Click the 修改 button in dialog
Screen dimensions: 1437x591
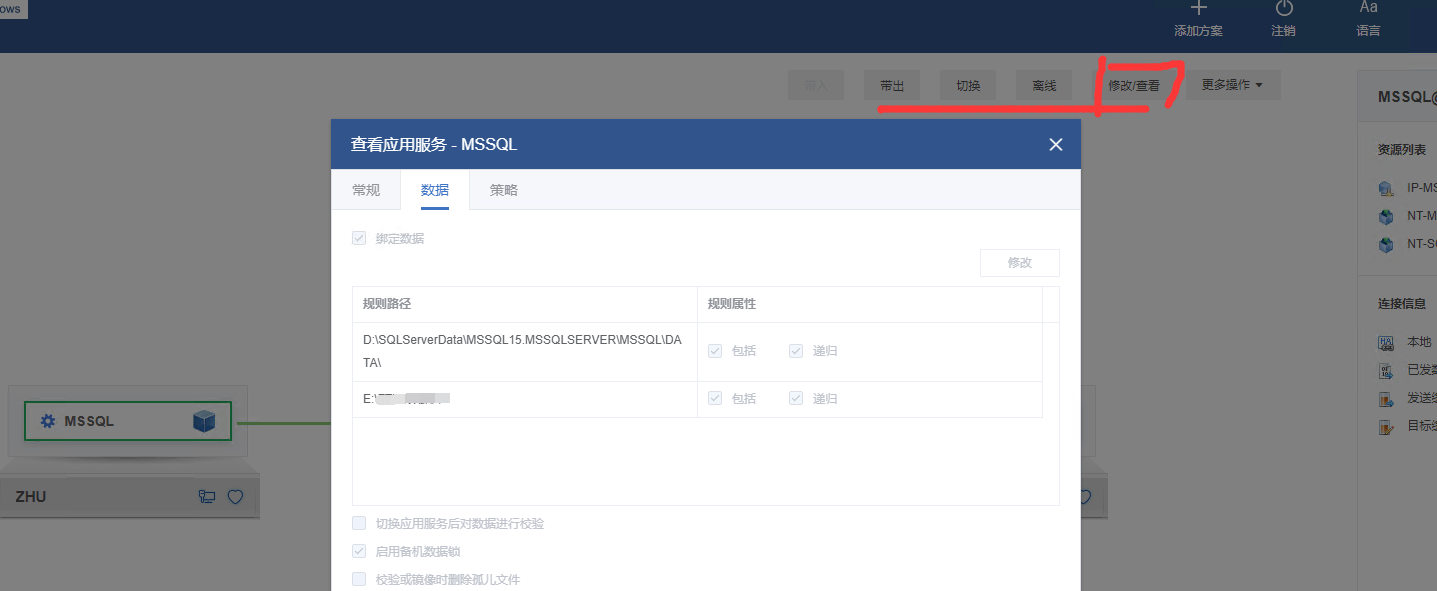pyautogui.click(x=1019, y=263)
